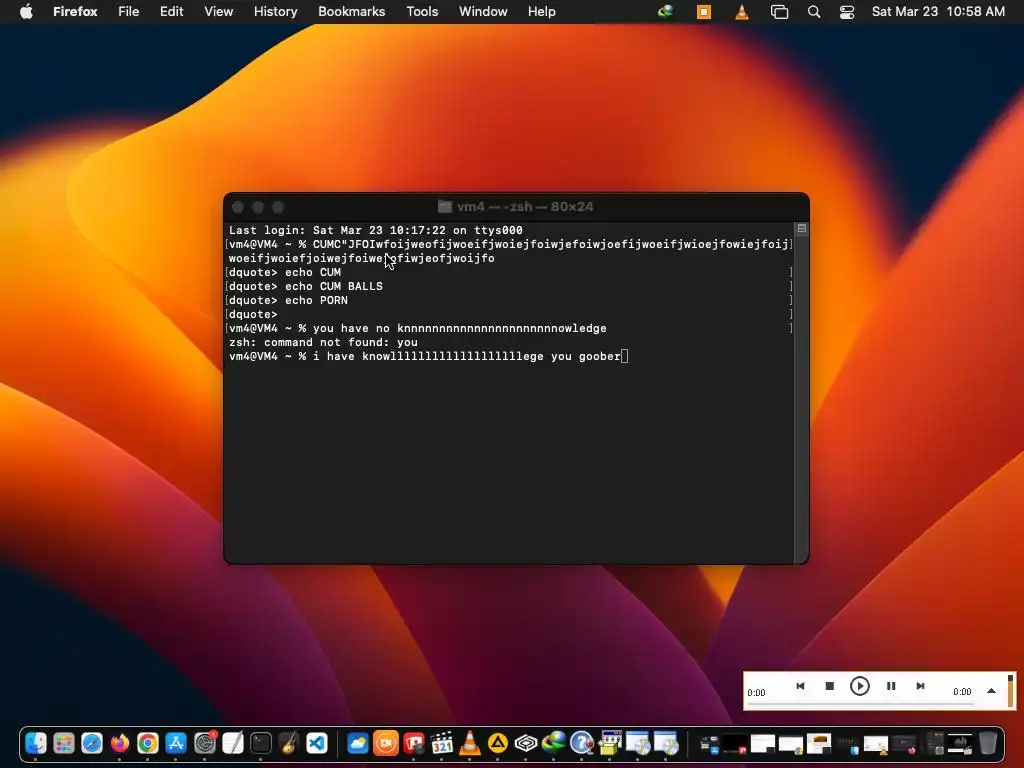Open the minimized black window dock thumbnail
The width and height of the screenshot is (1024, 768).
[735, 743]
